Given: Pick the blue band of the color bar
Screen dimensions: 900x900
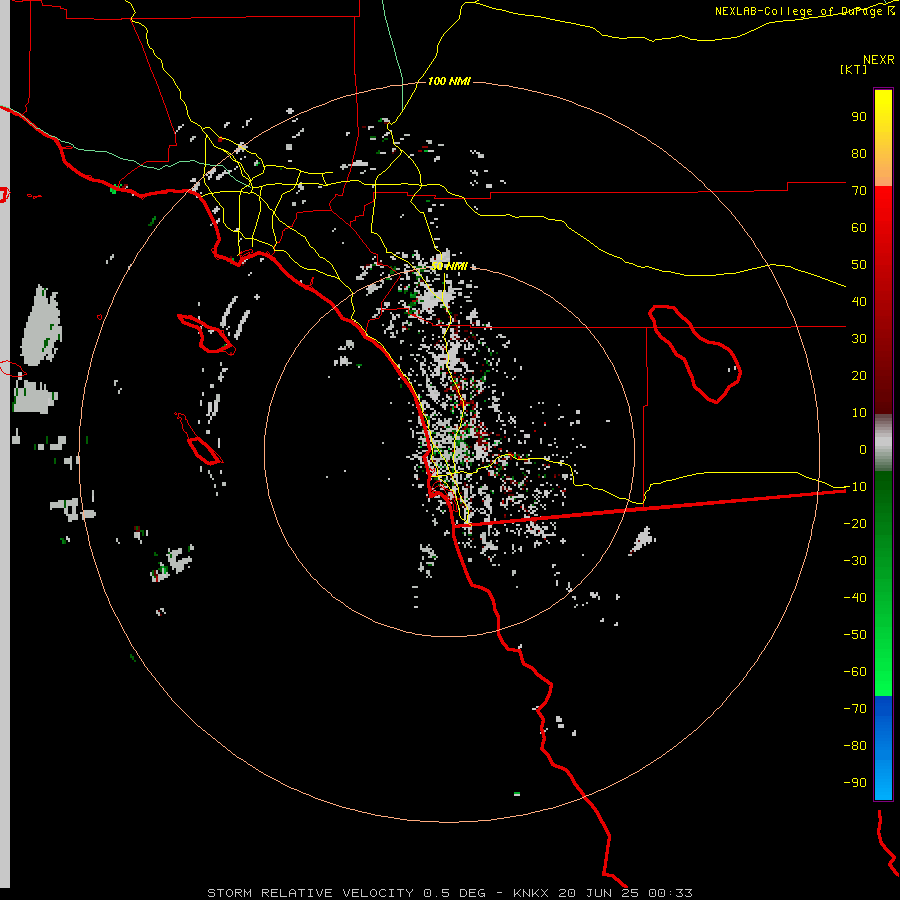Looking at the screenshot, I should coord(883,748).
